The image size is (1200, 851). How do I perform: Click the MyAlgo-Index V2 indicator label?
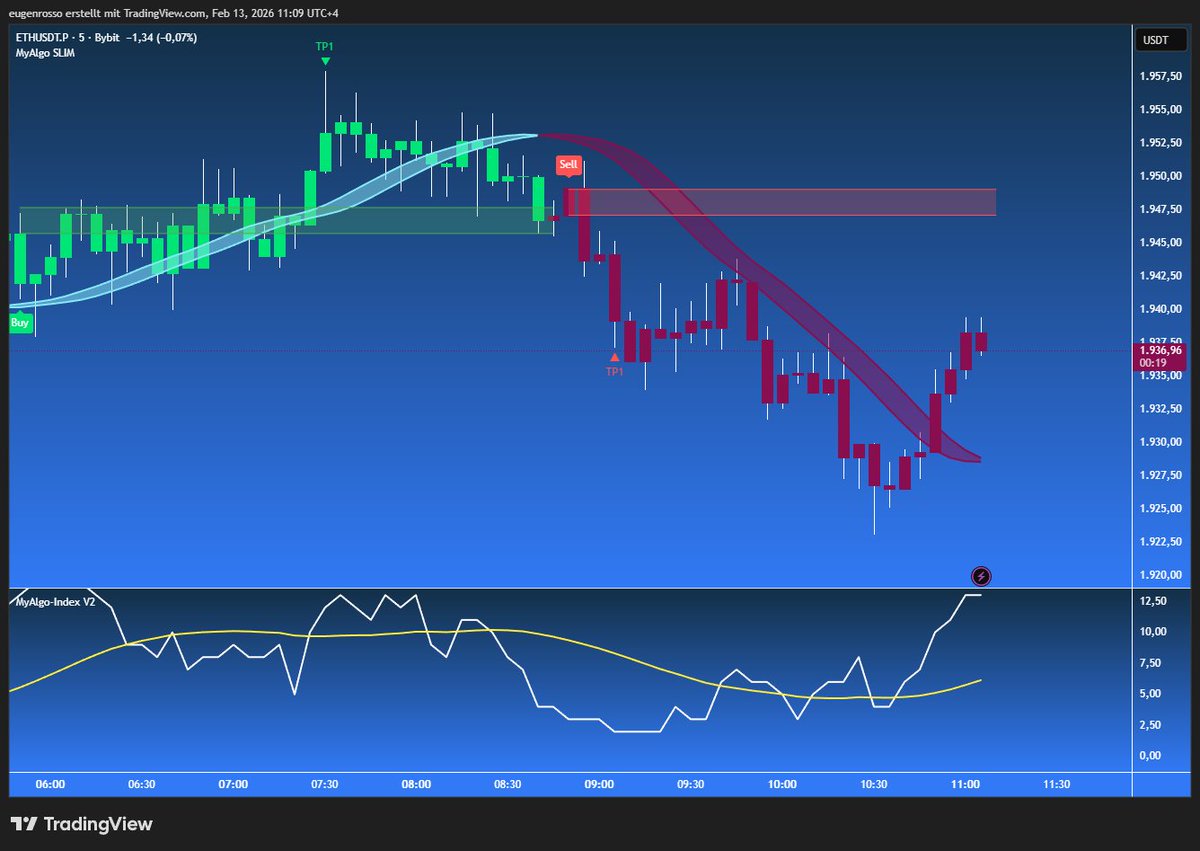click(54, 602)
